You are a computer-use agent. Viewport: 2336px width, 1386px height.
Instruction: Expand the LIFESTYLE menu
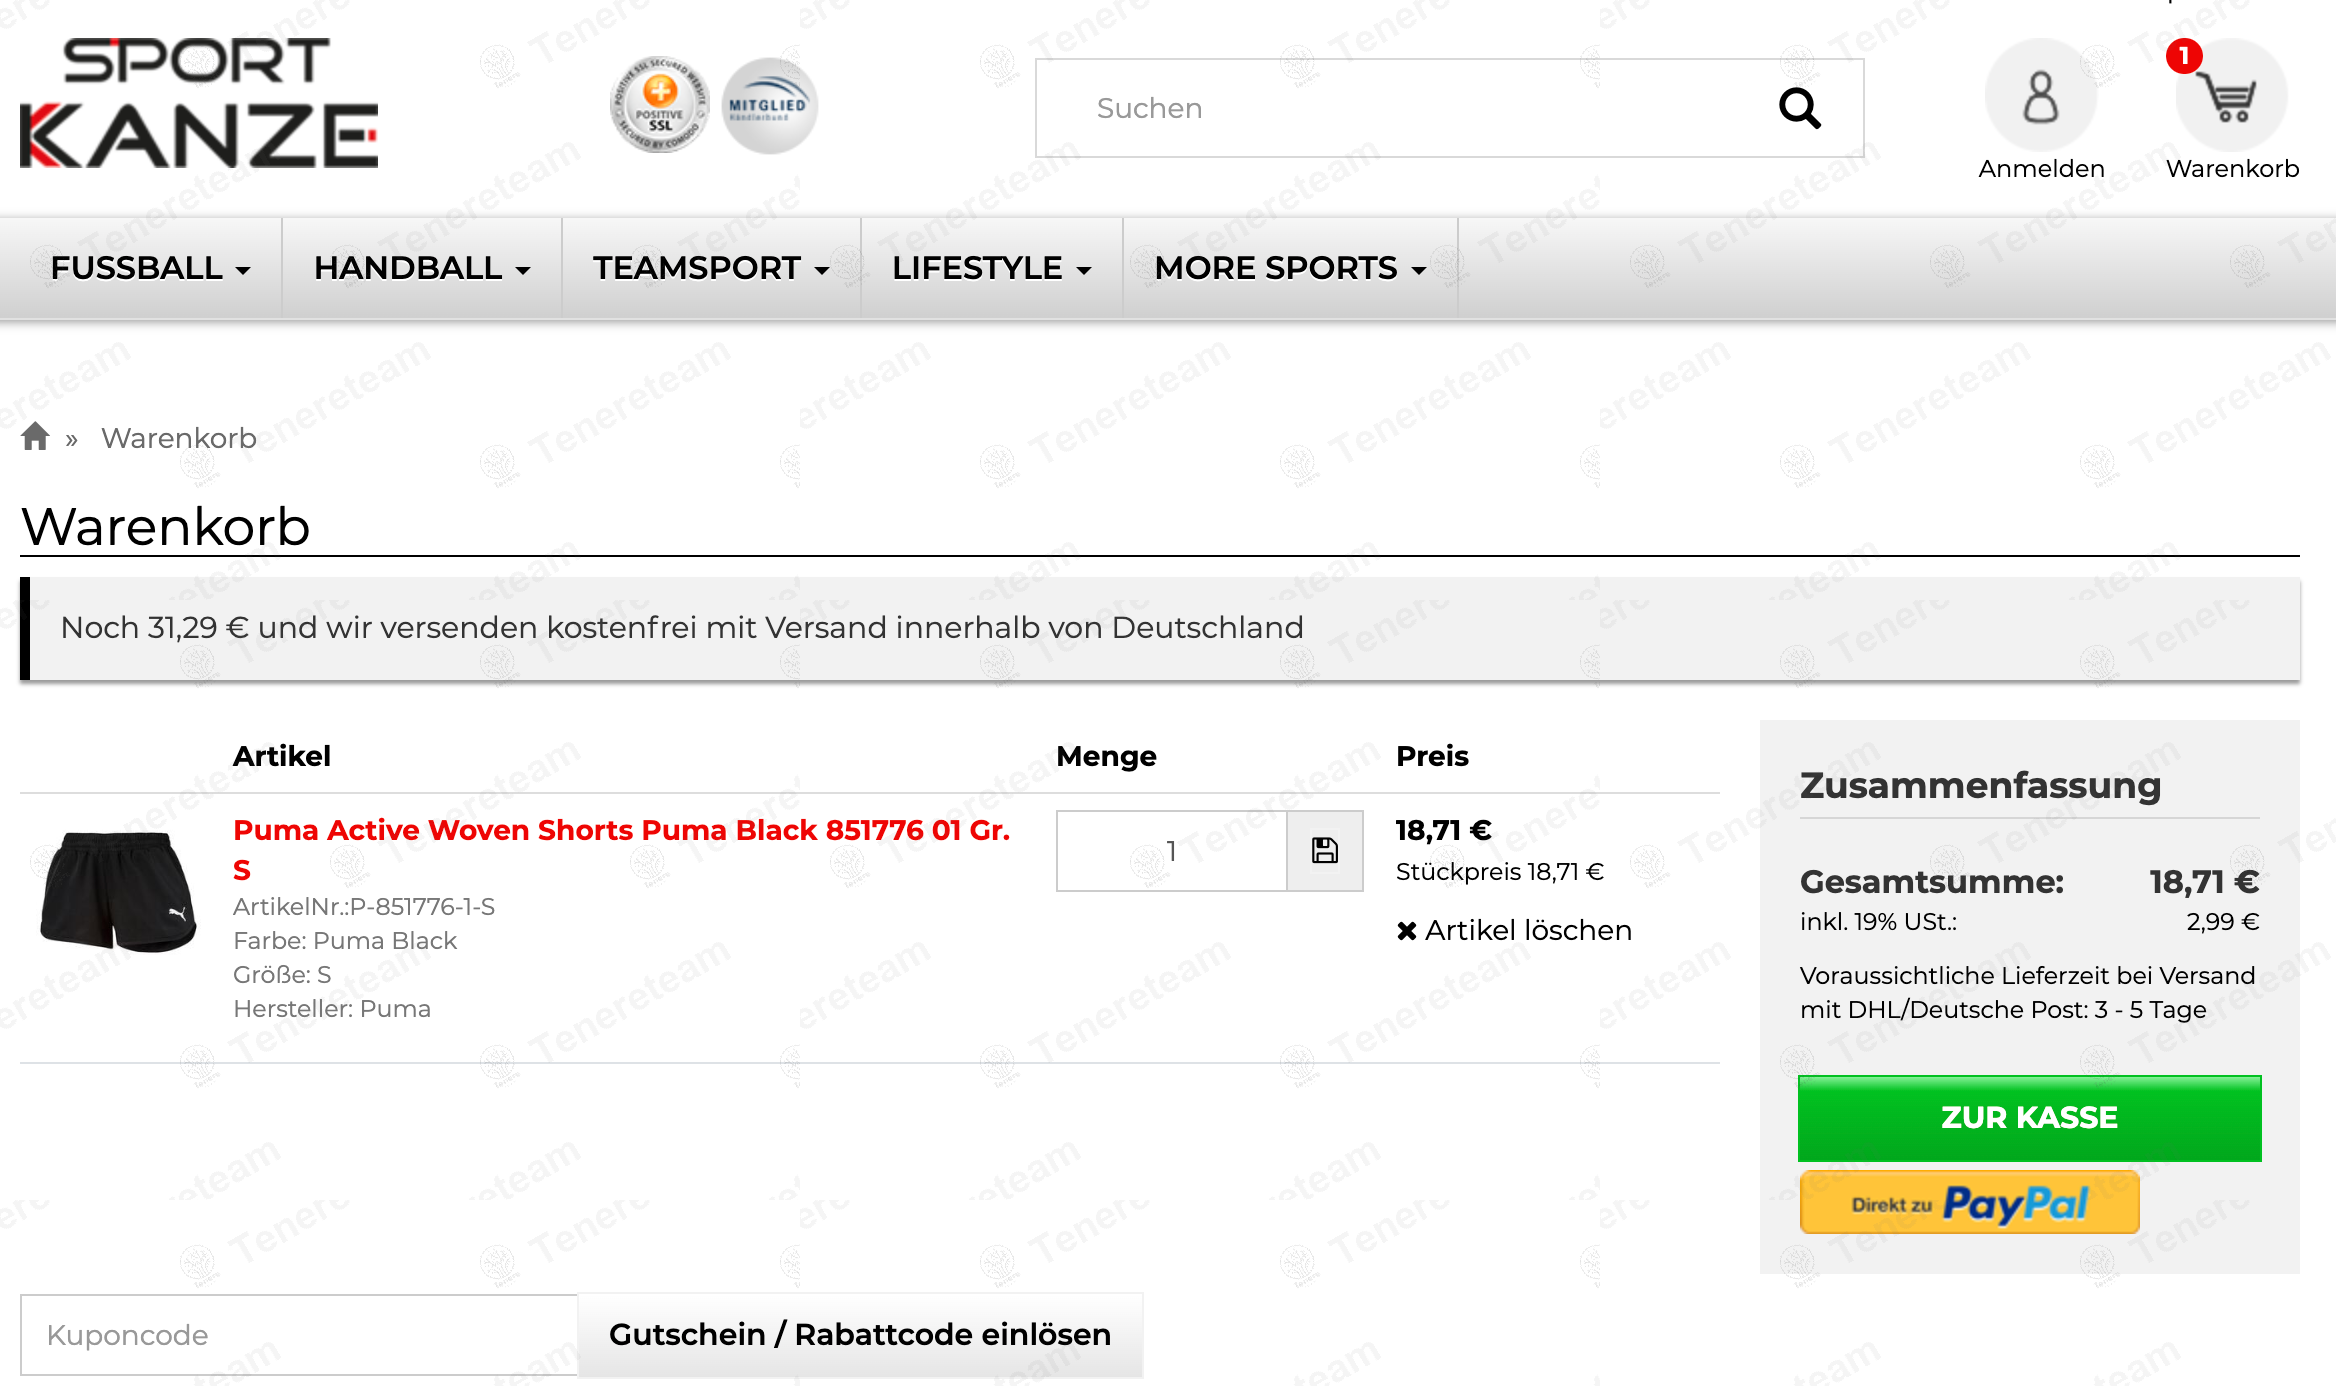point(991,268)
